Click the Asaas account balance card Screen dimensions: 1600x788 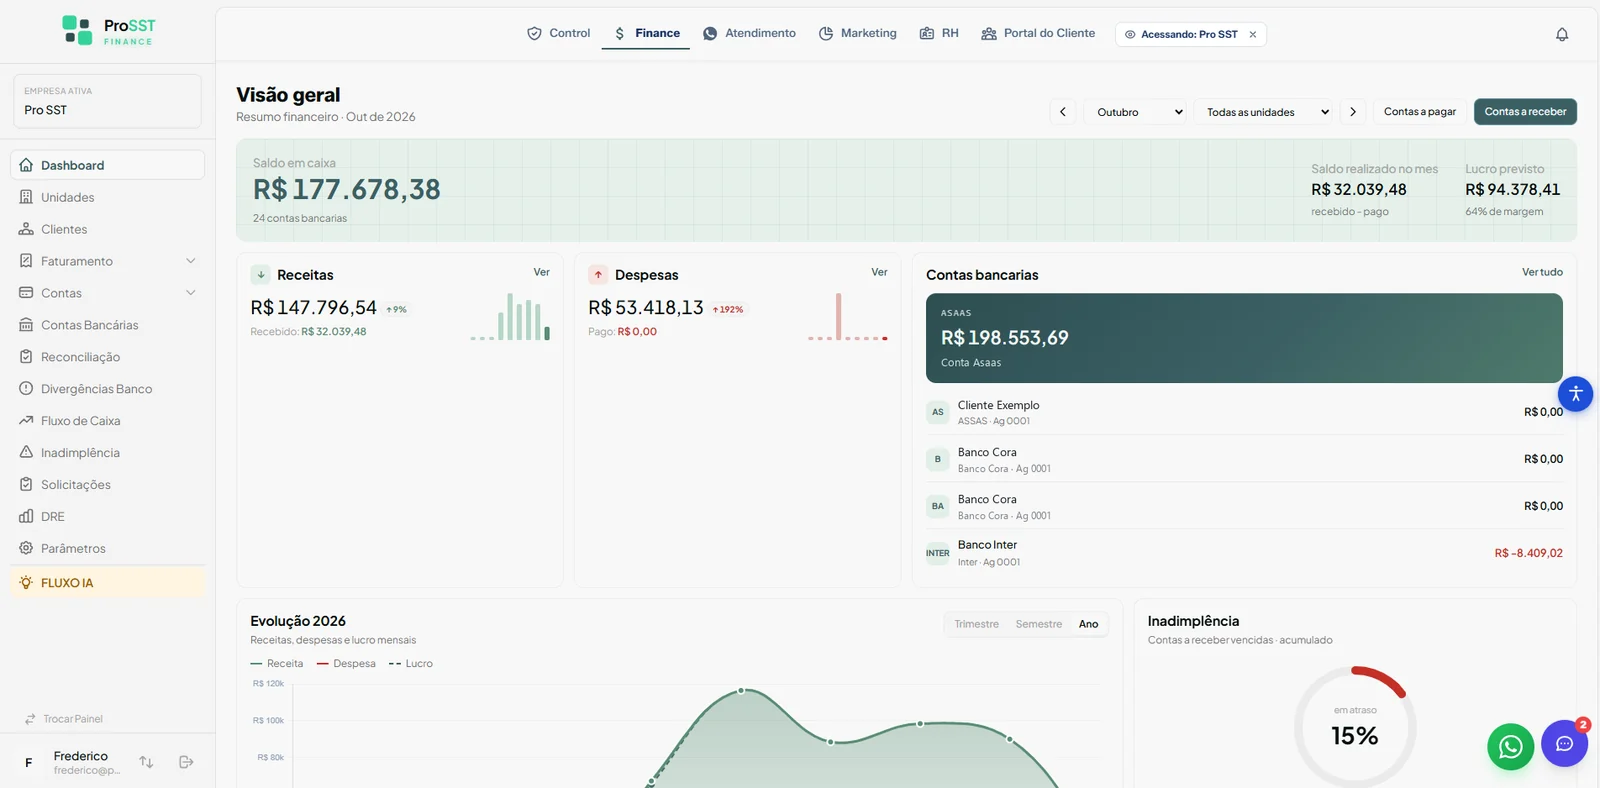click(x=1244, y=338)
